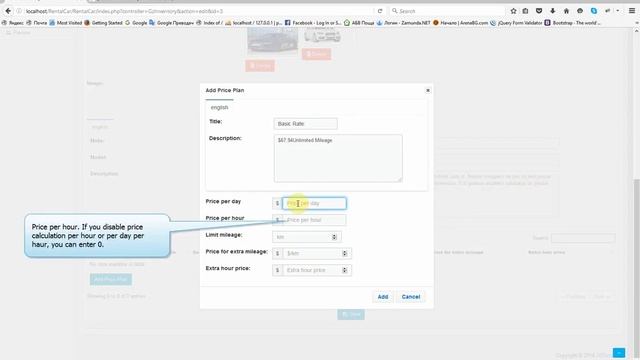
Task: Click the Extra hour price spinner arrows
Action: click(x=345, y=270)
